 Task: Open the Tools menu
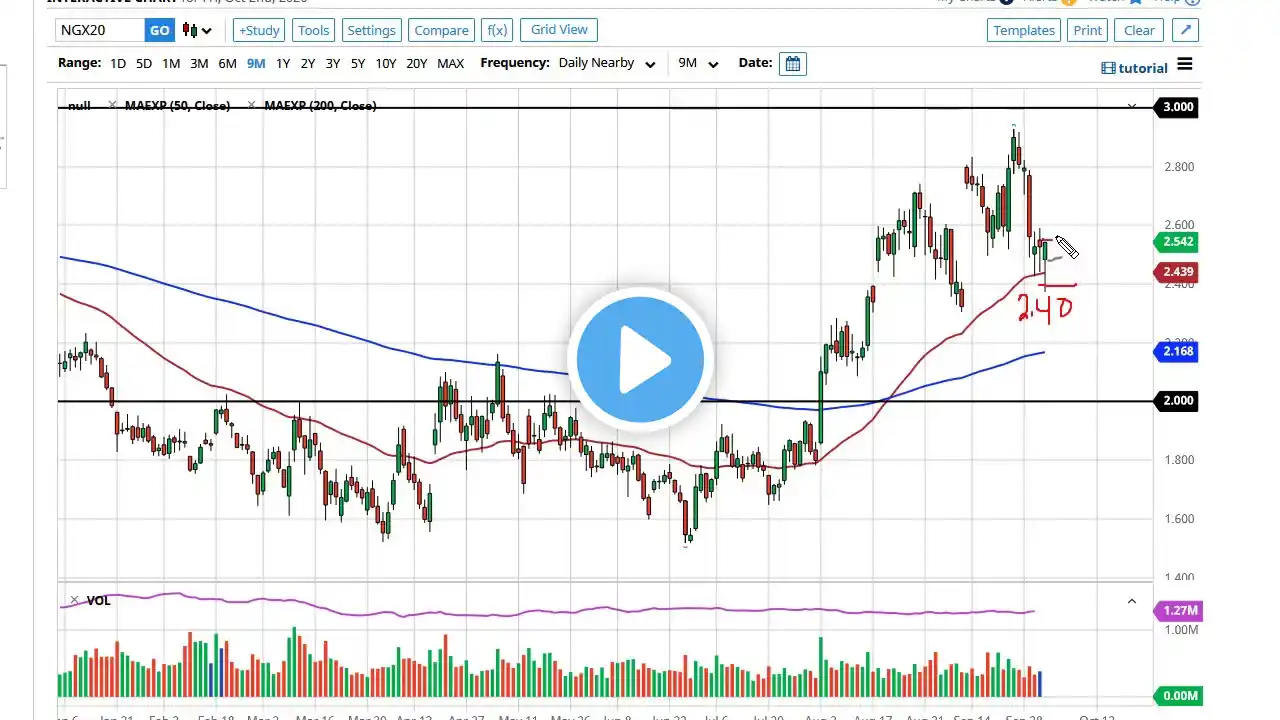point(313,30)
